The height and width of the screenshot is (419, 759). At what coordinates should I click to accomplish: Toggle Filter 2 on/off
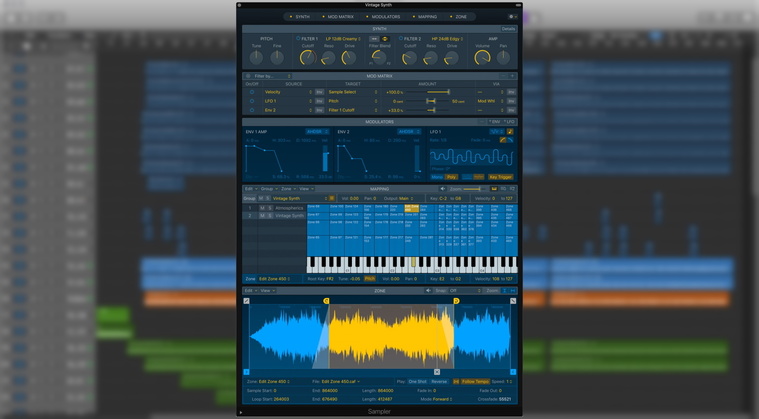coord(401,38)
